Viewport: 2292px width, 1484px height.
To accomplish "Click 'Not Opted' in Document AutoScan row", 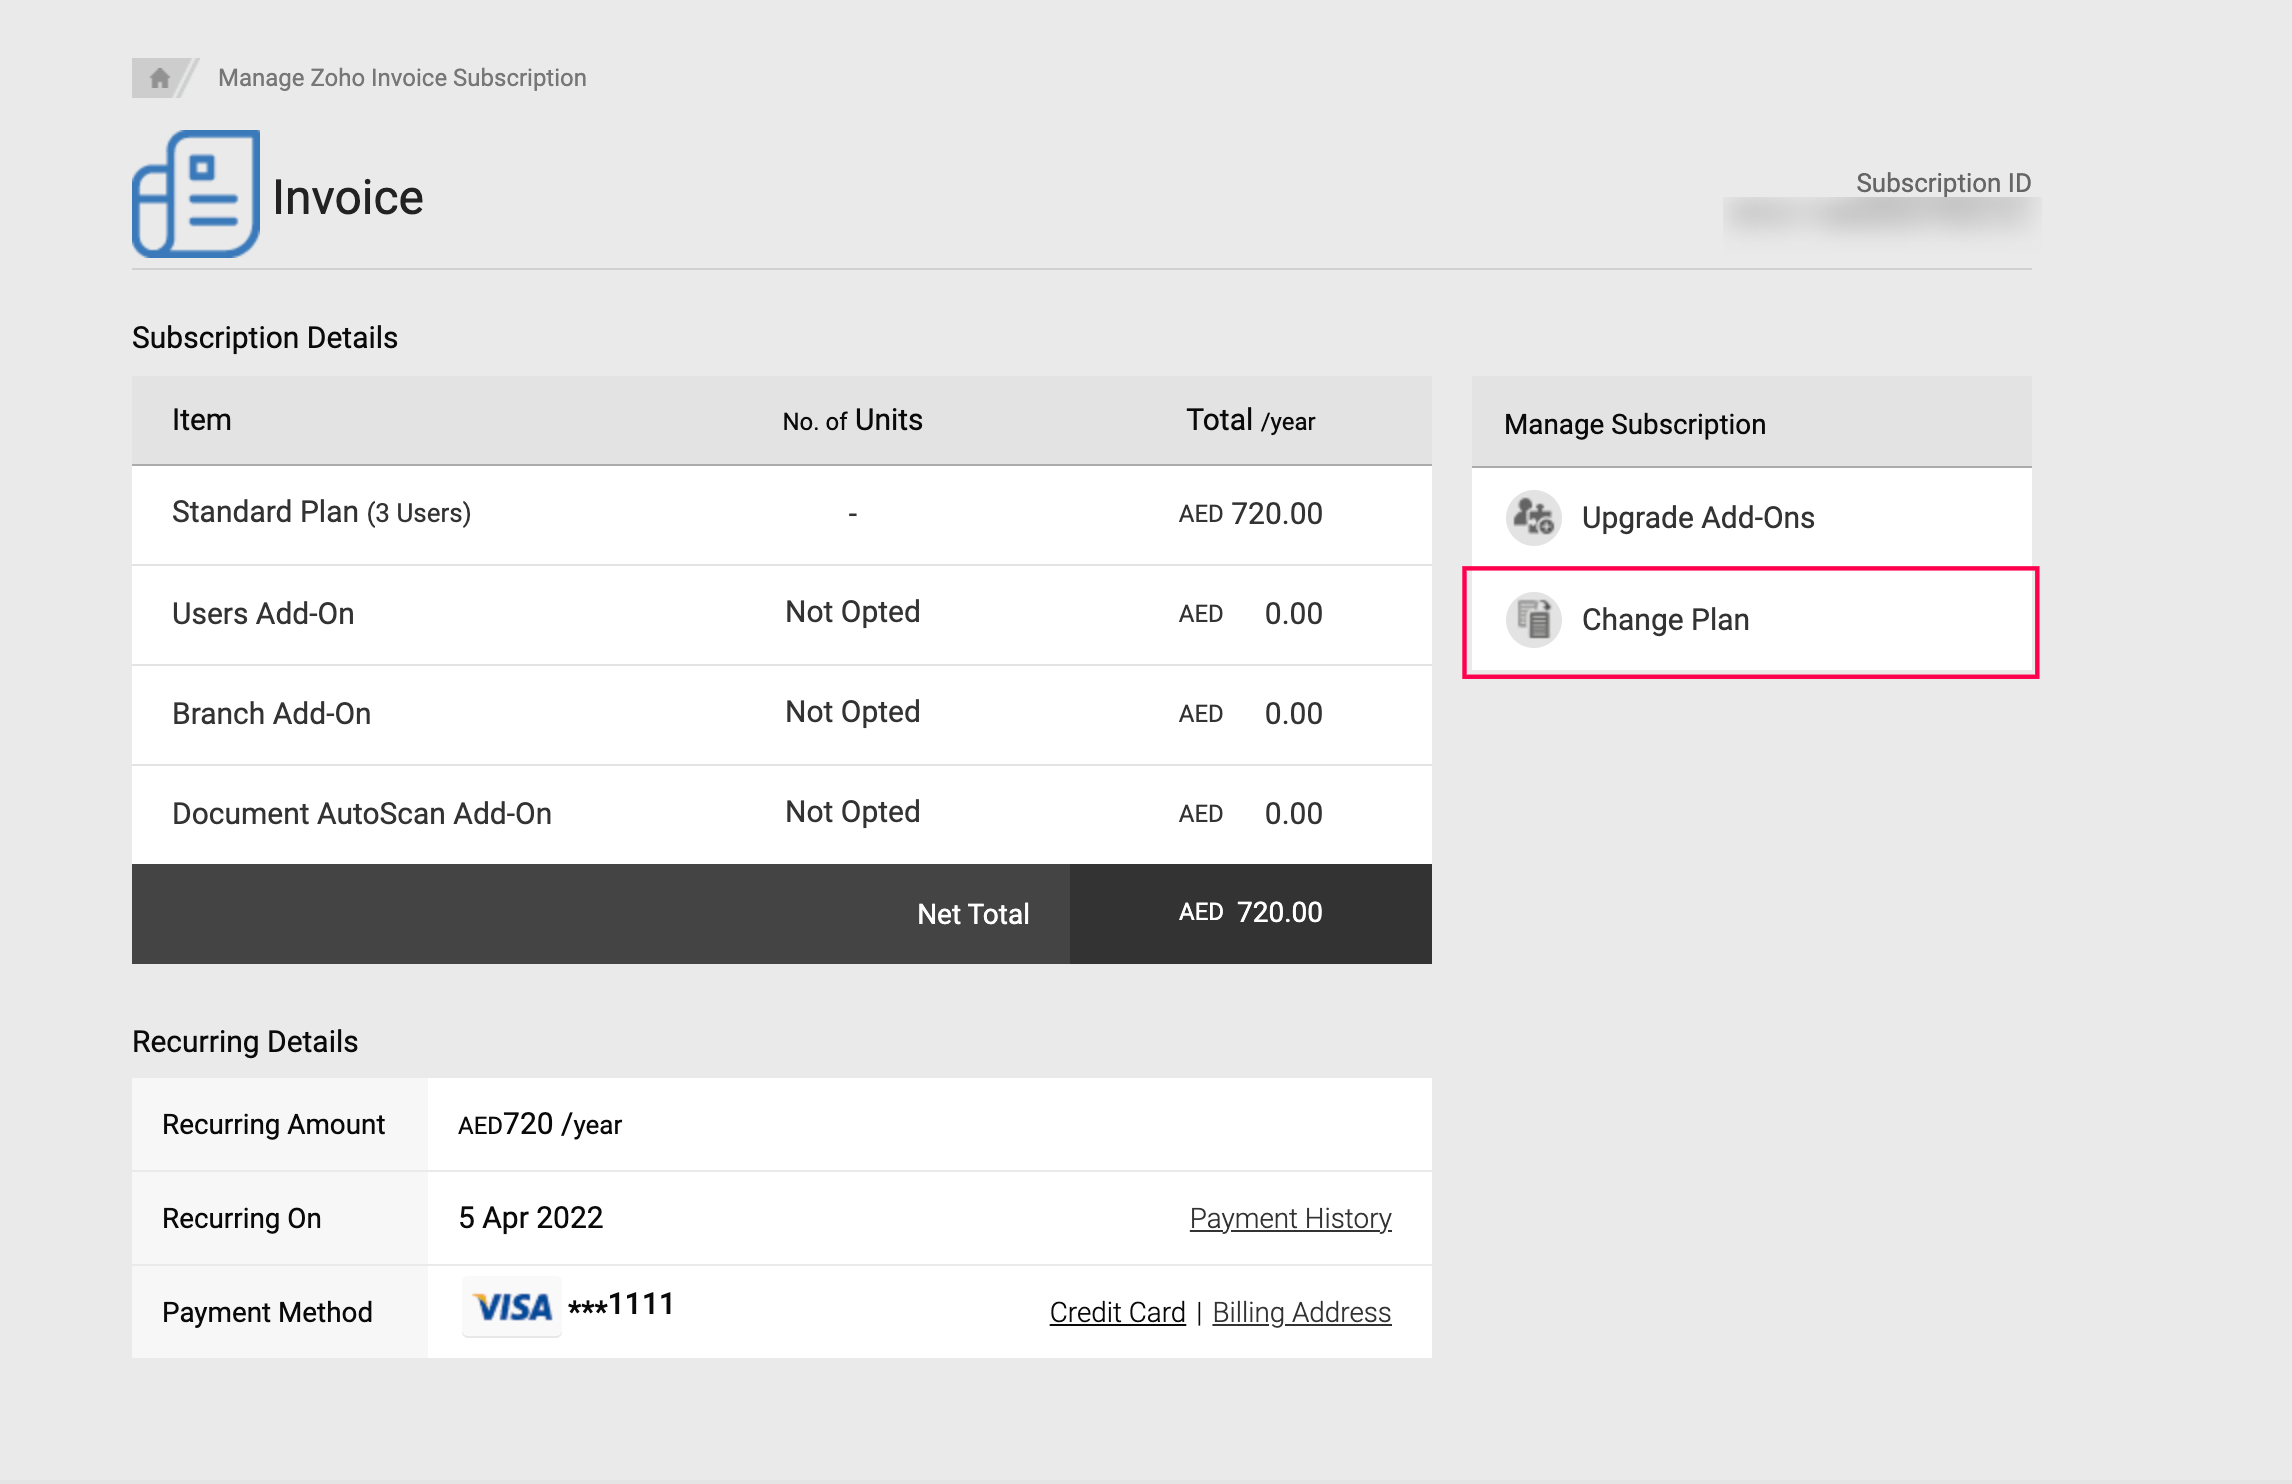I will coord(852,811).
